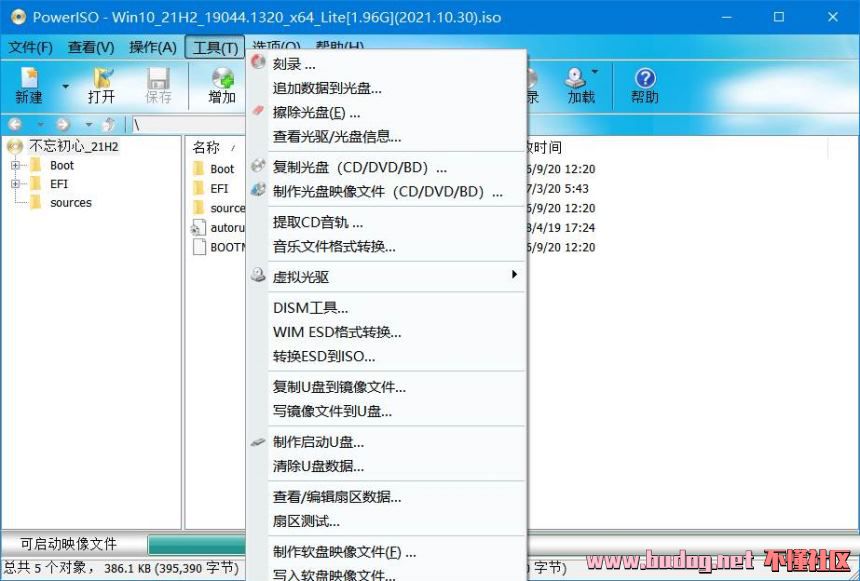Open the dropdown arrow next to 新建
This screenshot has height=581, width=860.
tap(66, 86)
